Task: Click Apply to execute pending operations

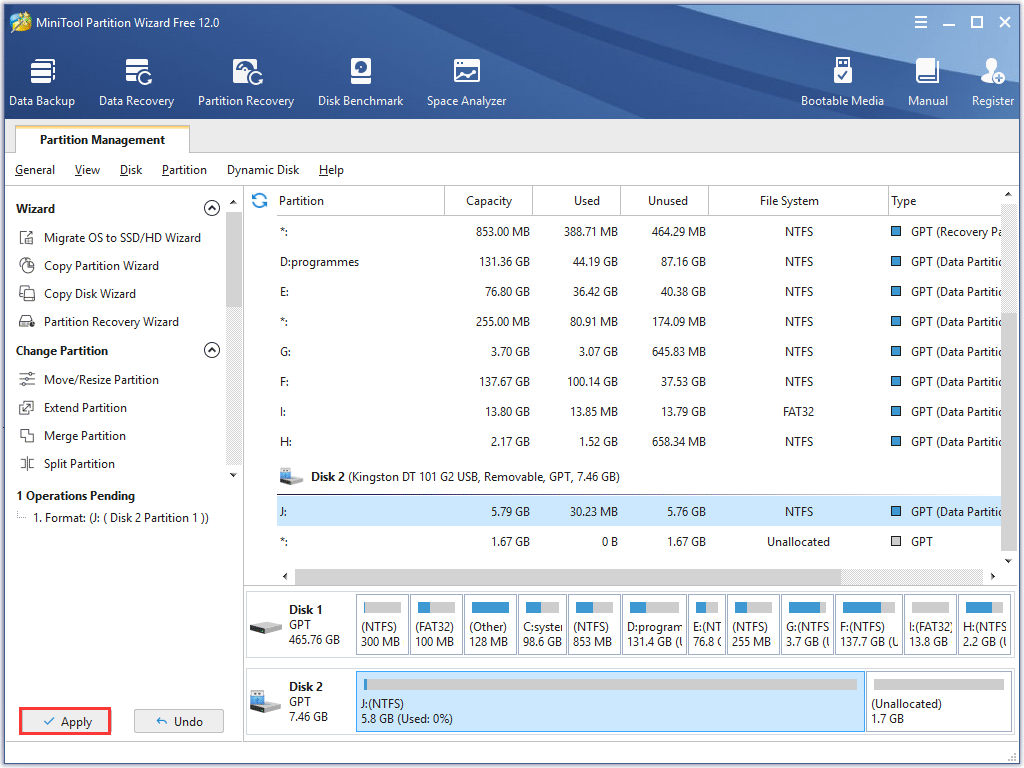Action: 65,722
